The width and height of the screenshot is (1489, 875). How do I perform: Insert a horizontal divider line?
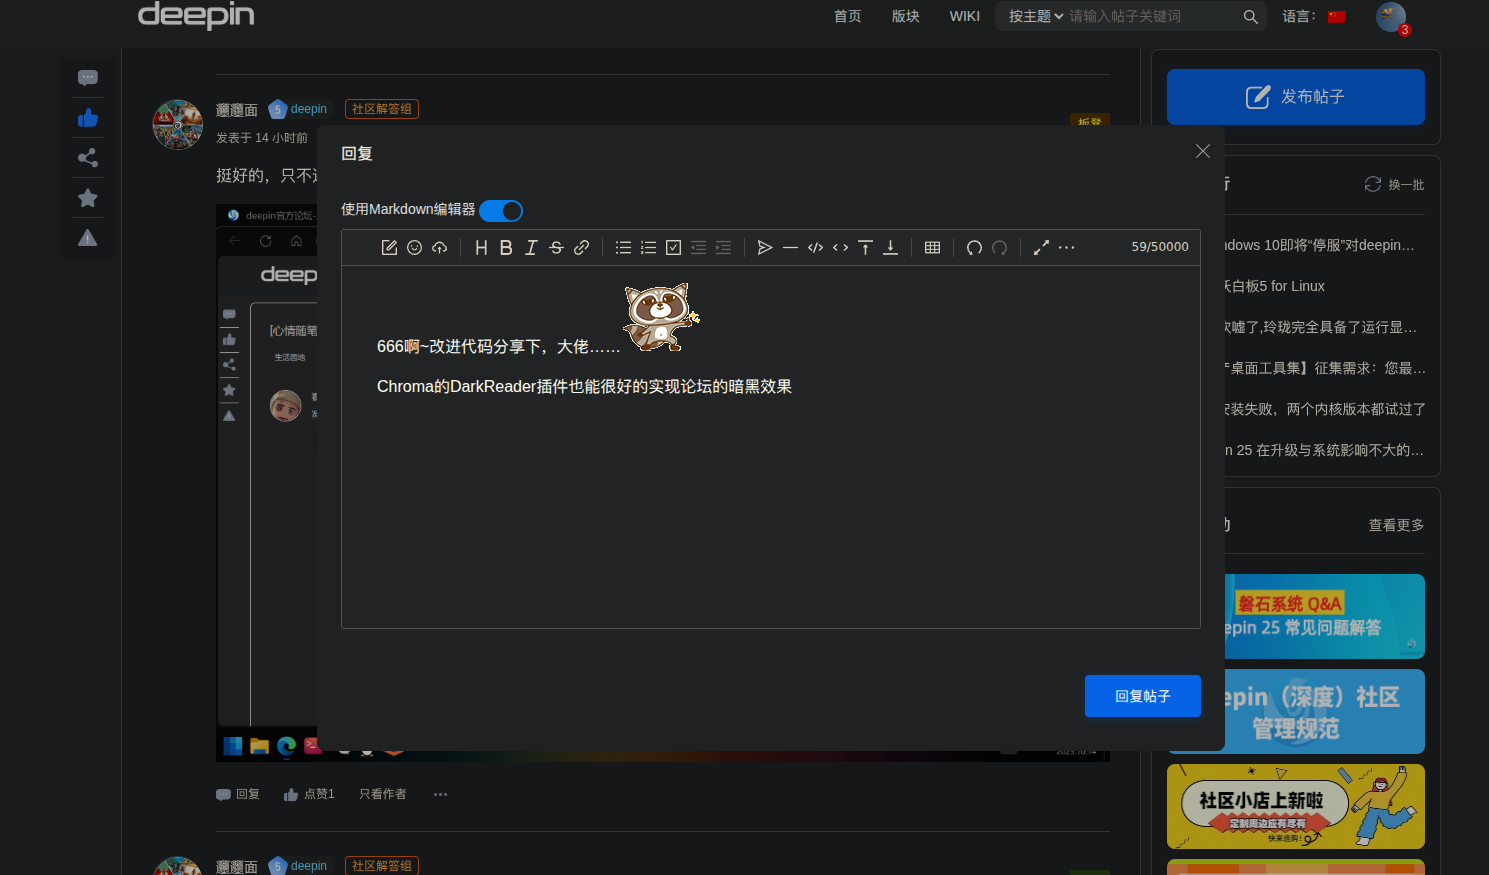point(790,247)
